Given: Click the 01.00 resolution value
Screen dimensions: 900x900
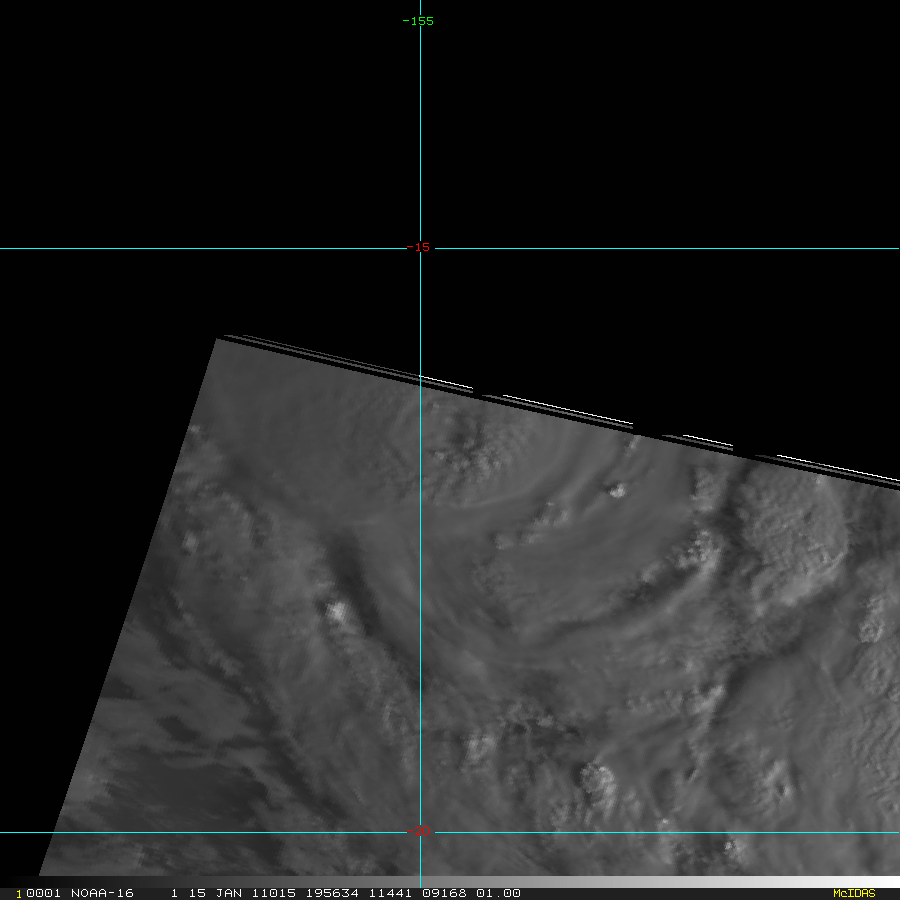Looking at the screenshot, I should (498, 893).
